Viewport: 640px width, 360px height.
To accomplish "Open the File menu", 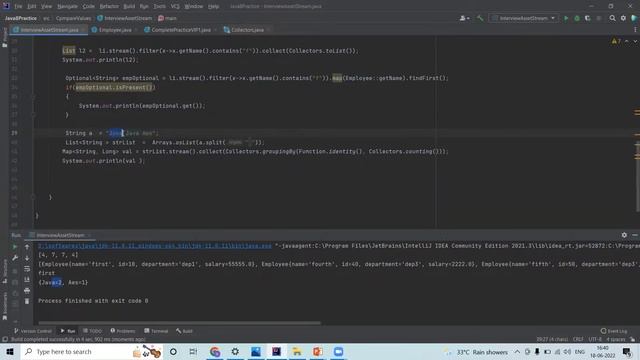I will (x=18, y=7).
